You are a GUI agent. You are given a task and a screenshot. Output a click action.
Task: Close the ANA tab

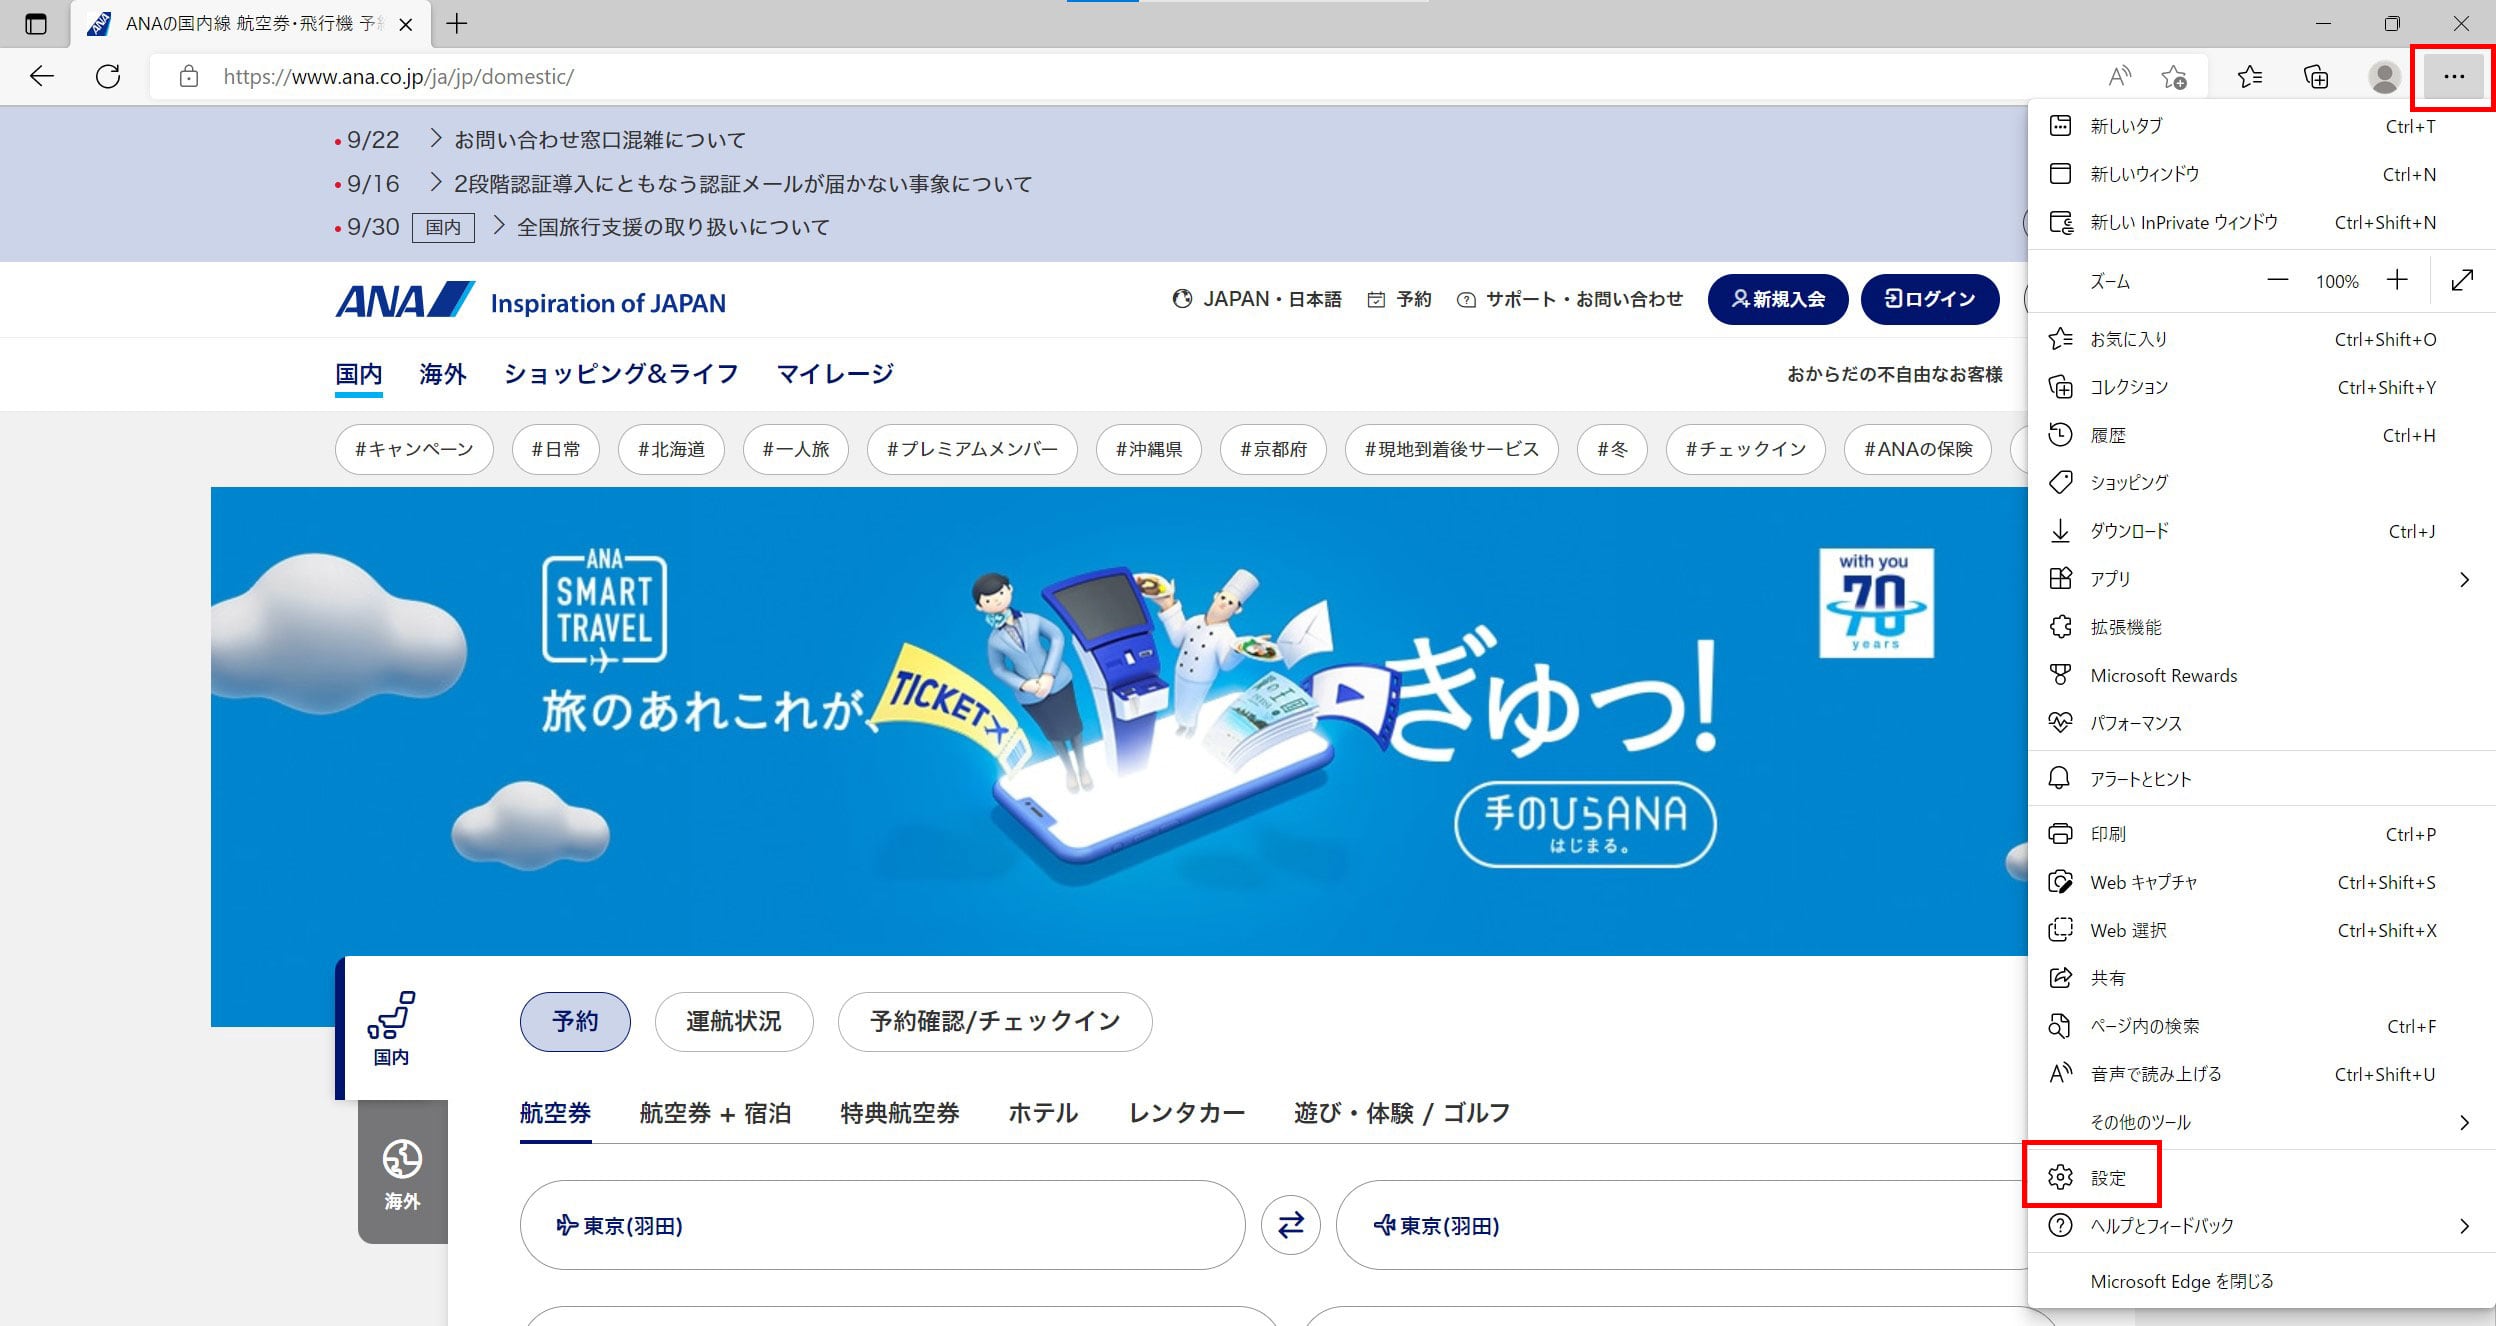coord(406,24)
